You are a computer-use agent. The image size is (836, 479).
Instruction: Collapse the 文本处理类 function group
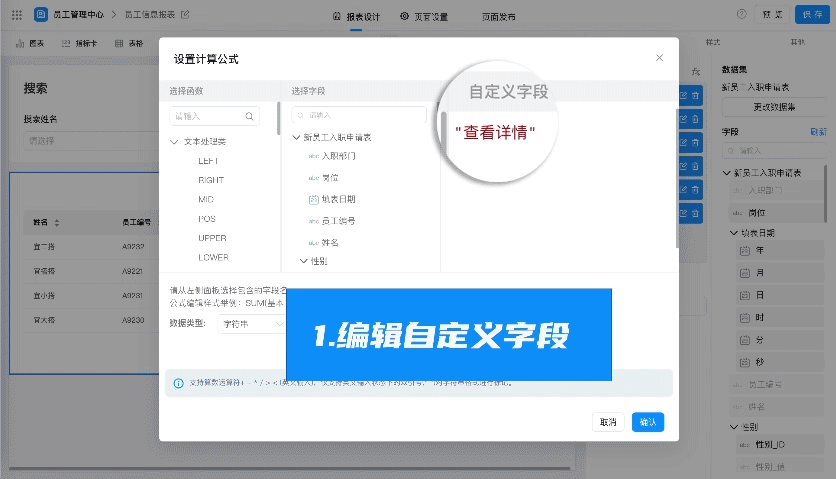click(x=176, y=141)
